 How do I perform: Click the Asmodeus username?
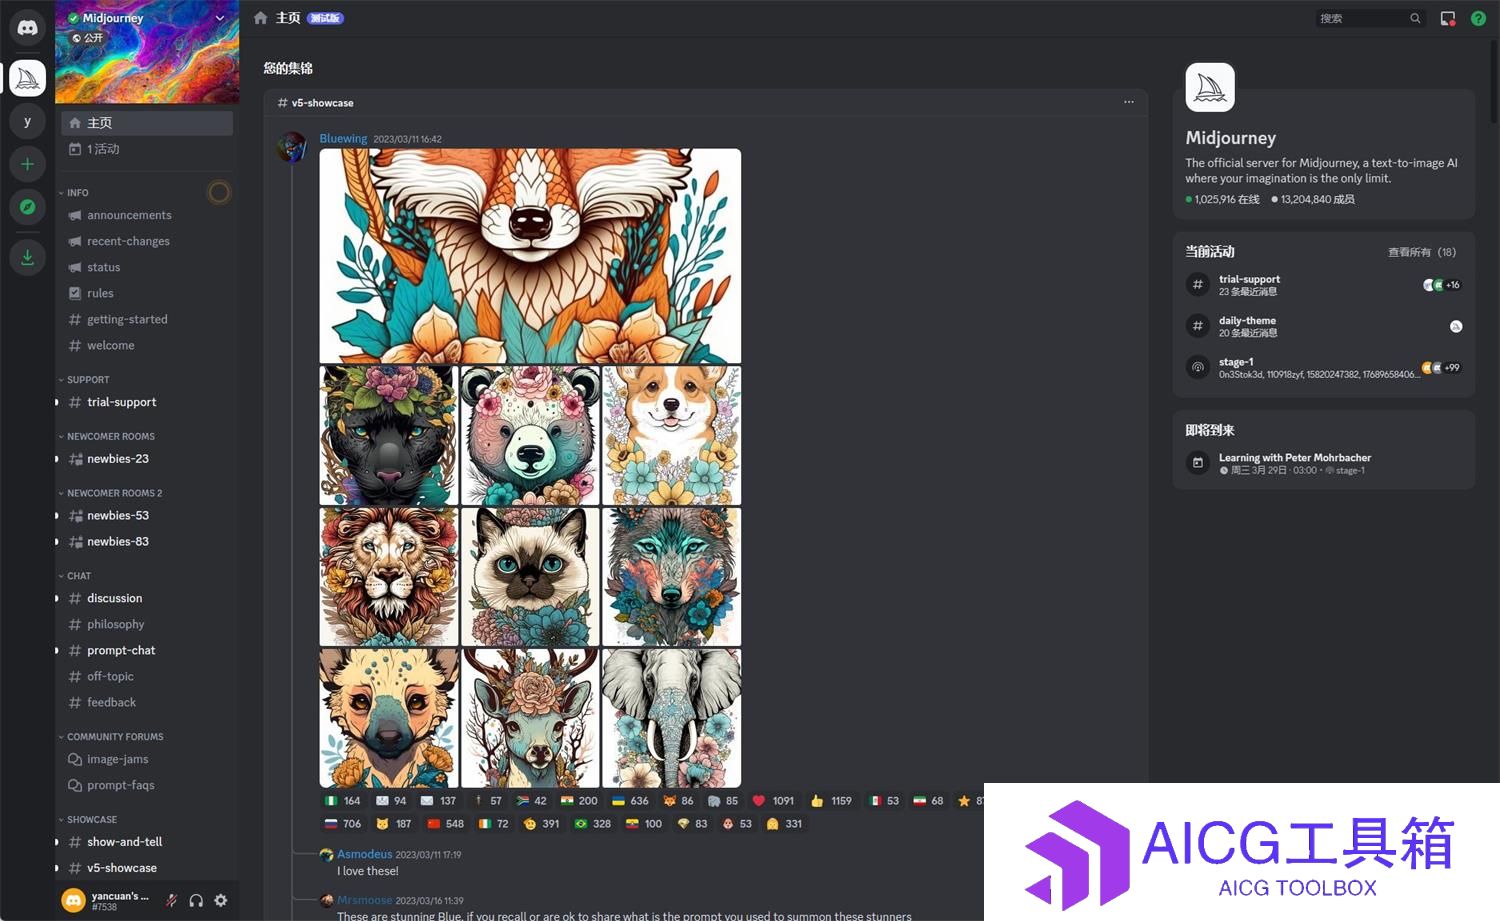click(x=365, y=854)
